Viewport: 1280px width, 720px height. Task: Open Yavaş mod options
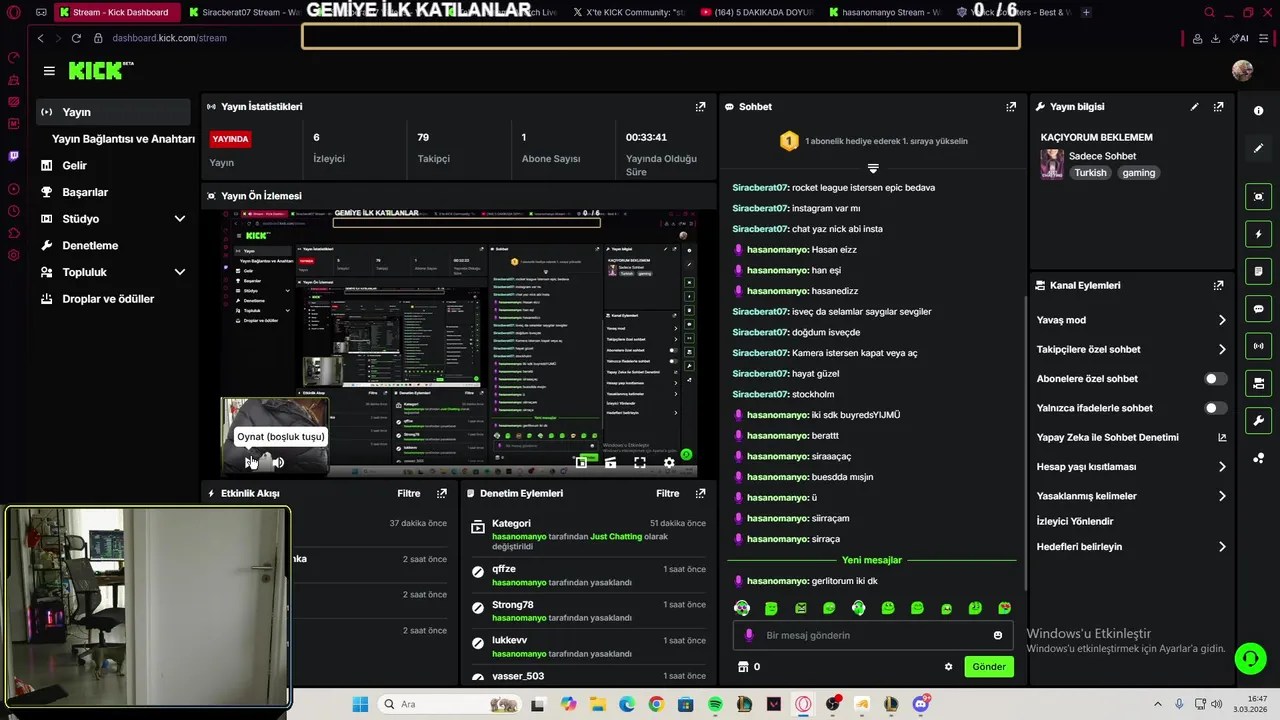1130,320
